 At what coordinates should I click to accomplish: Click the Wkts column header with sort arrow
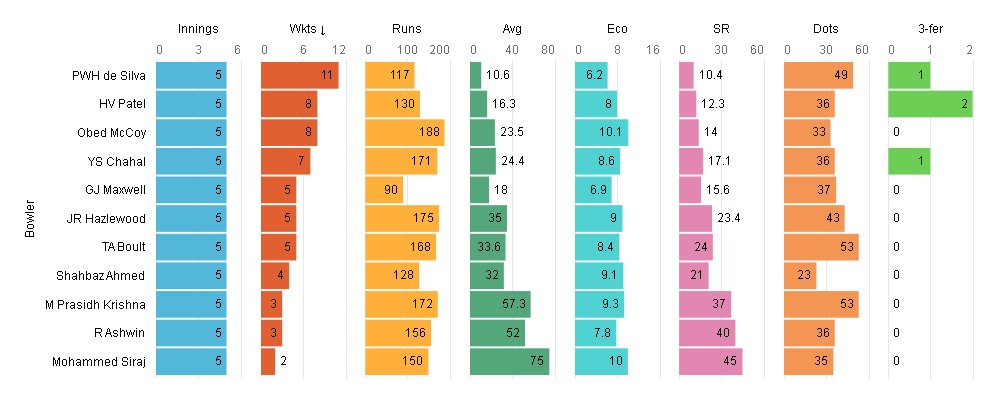pos(302,29)
